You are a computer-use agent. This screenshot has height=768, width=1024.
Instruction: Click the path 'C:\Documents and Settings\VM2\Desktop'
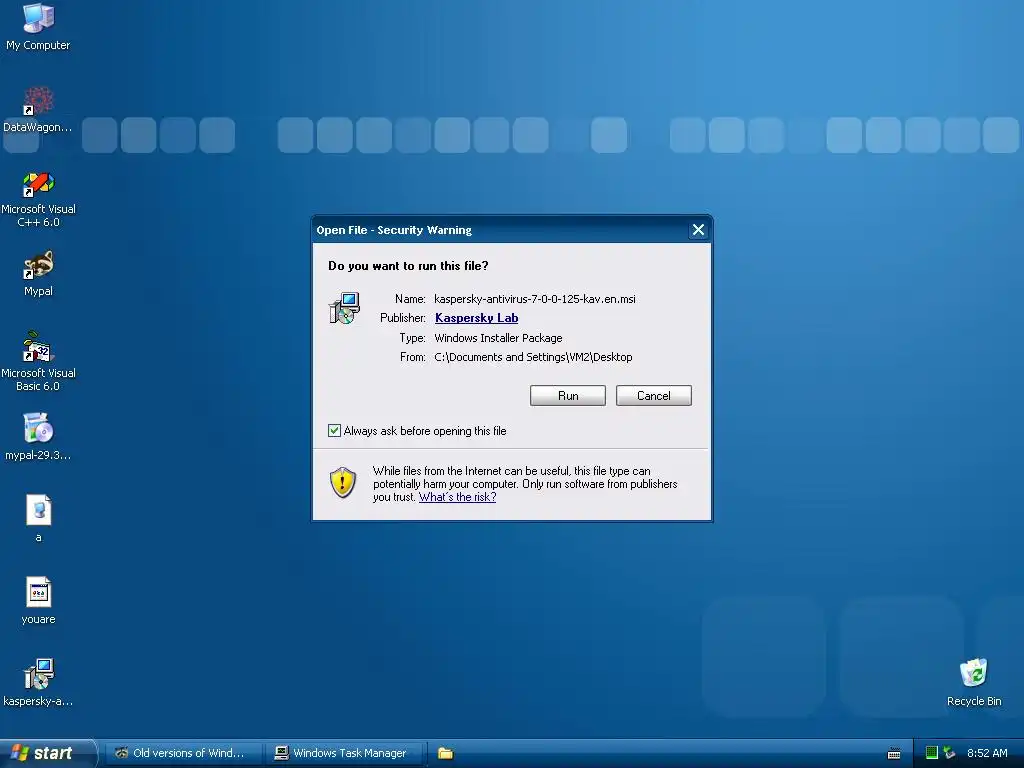tap(533, 357)
